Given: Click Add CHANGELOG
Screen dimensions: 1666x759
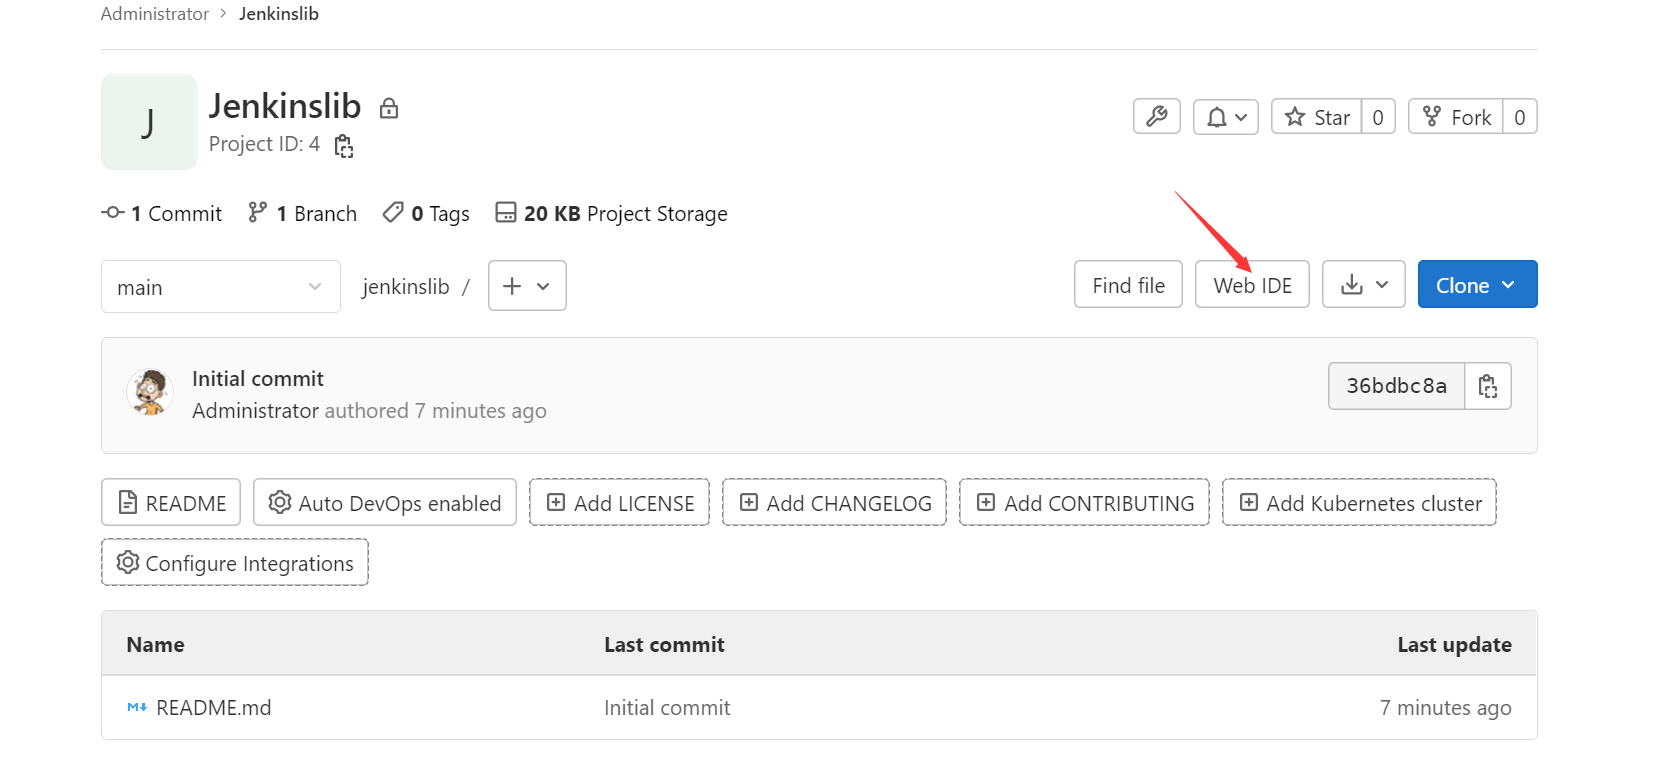Looking at the screenshot, I should tap(834, 502).
